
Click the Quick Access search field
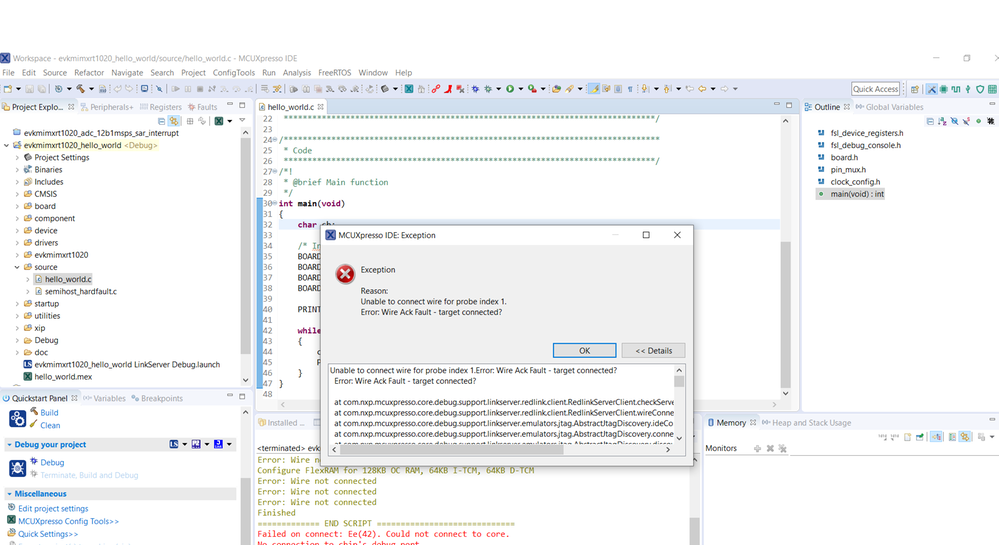click(875, 89)
